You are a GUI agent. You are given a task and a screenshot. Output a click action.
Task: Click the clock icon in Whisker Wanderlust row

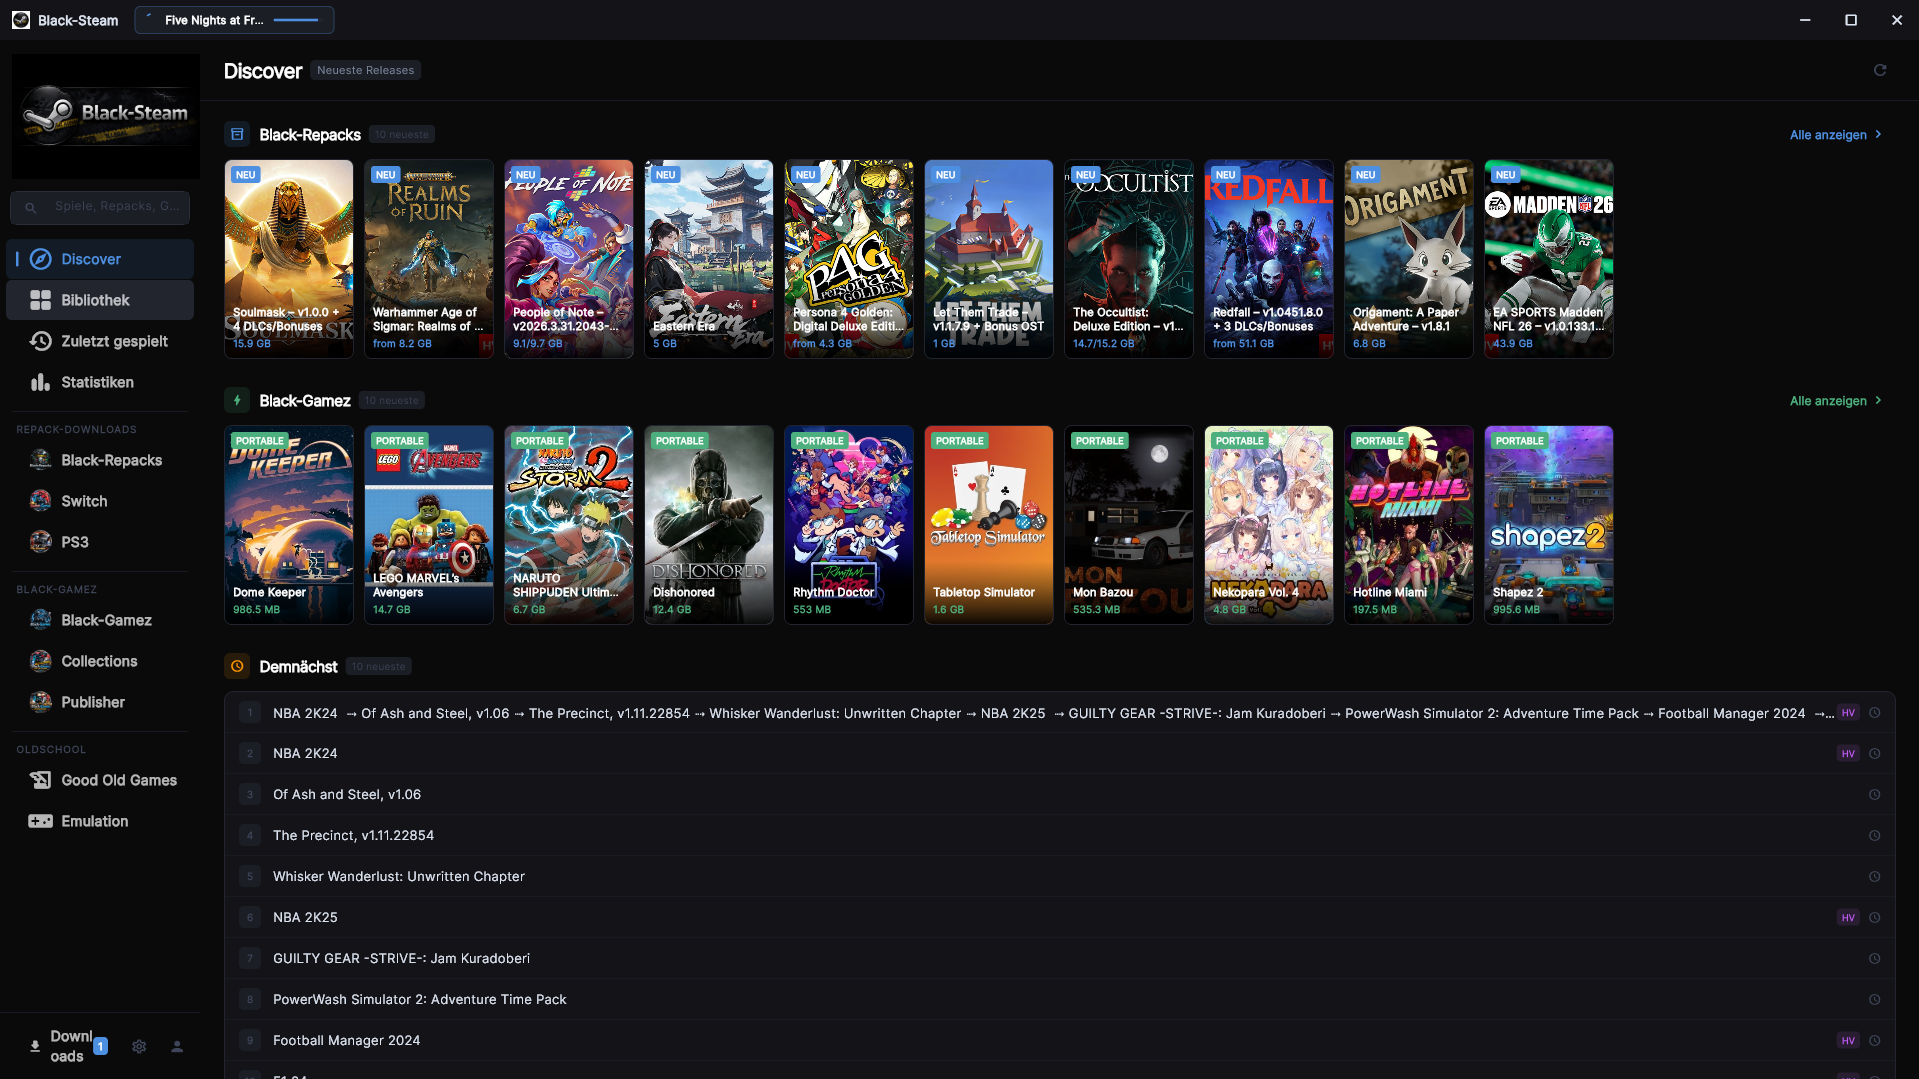[x=1875, y=876]
